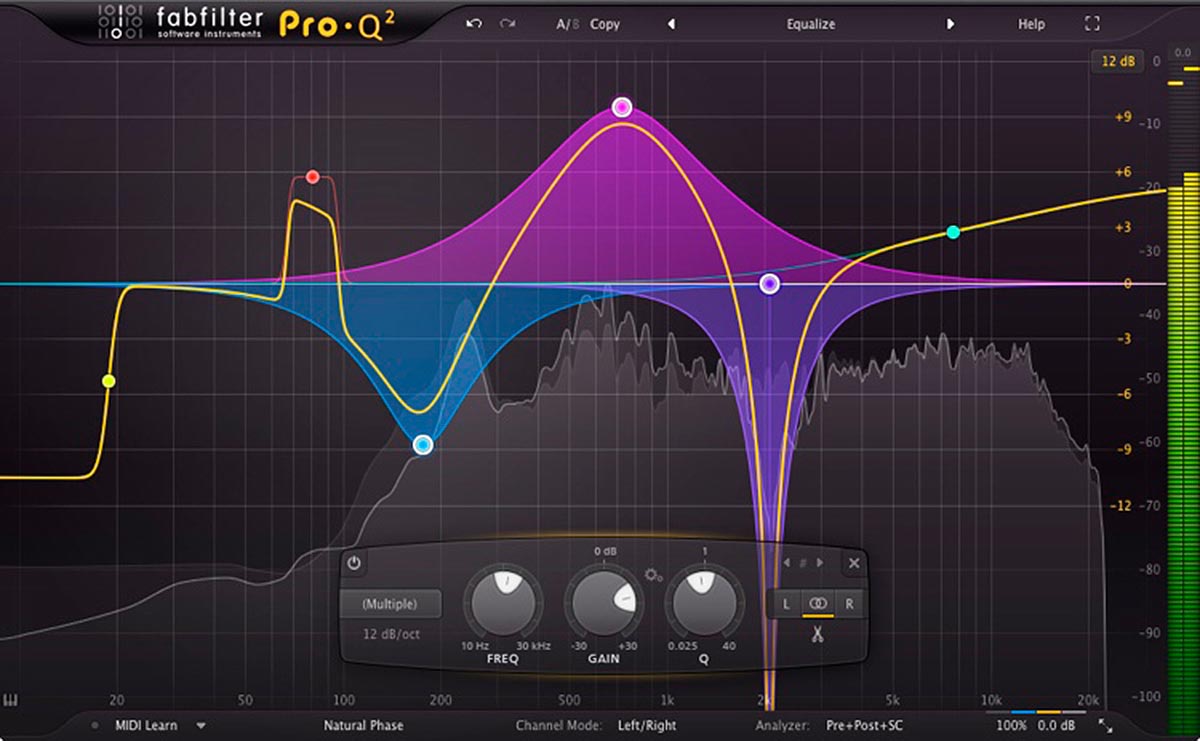Go to next band in band panel
This screenshot has width=1200, height=741.
click(820, 563)
